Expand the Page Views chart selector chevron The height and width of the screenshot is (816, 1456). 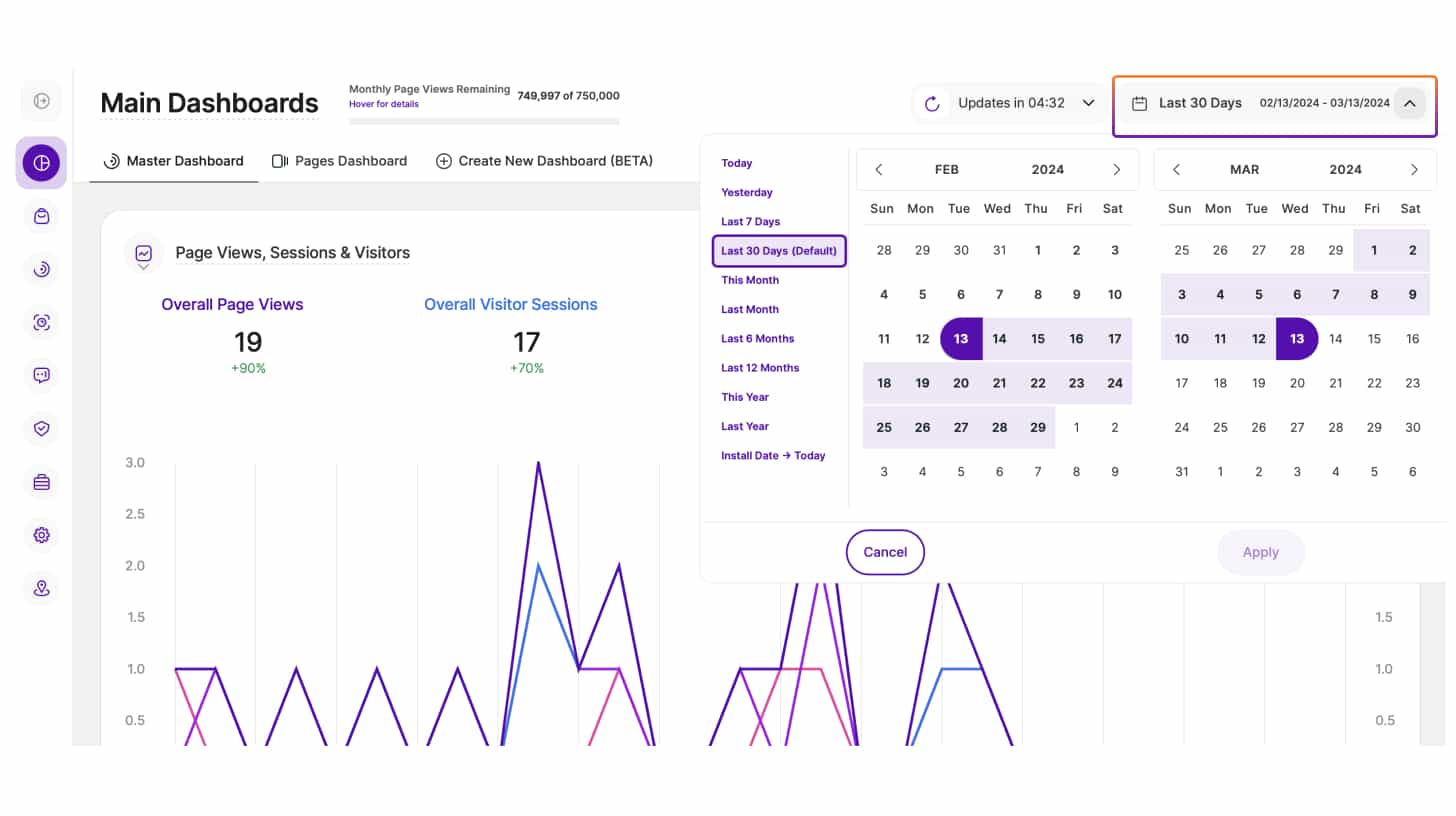pos(144,267)
